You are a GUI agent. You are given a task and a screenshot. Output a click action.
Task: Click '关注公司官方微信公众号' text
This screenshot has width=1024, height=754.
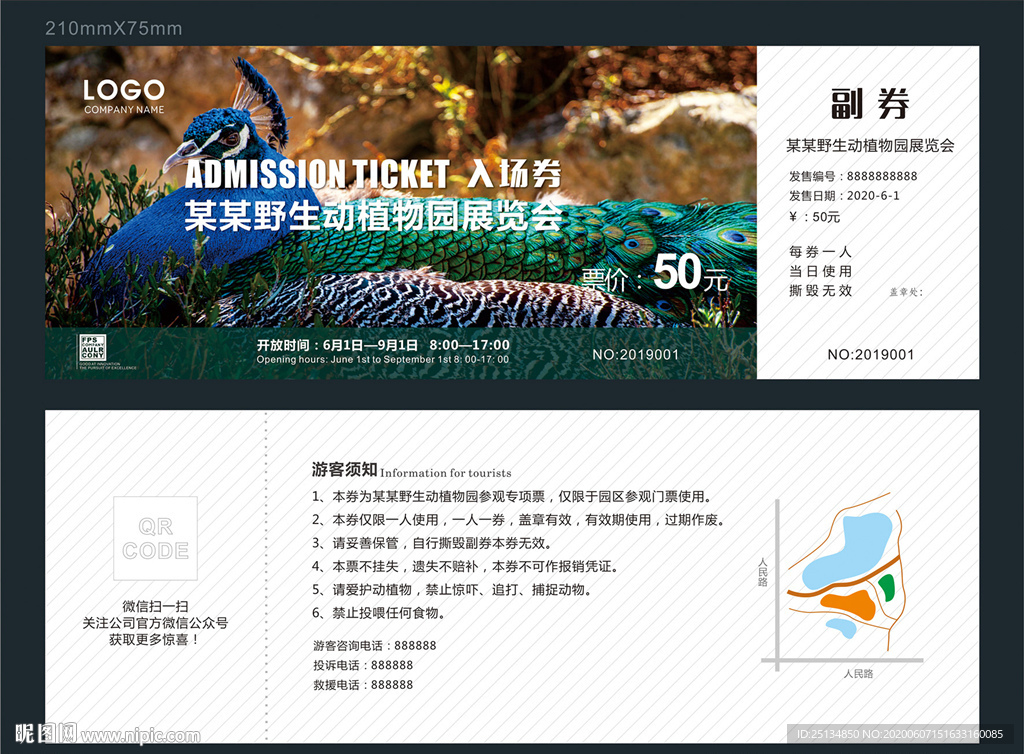click(x=155, y=623)
